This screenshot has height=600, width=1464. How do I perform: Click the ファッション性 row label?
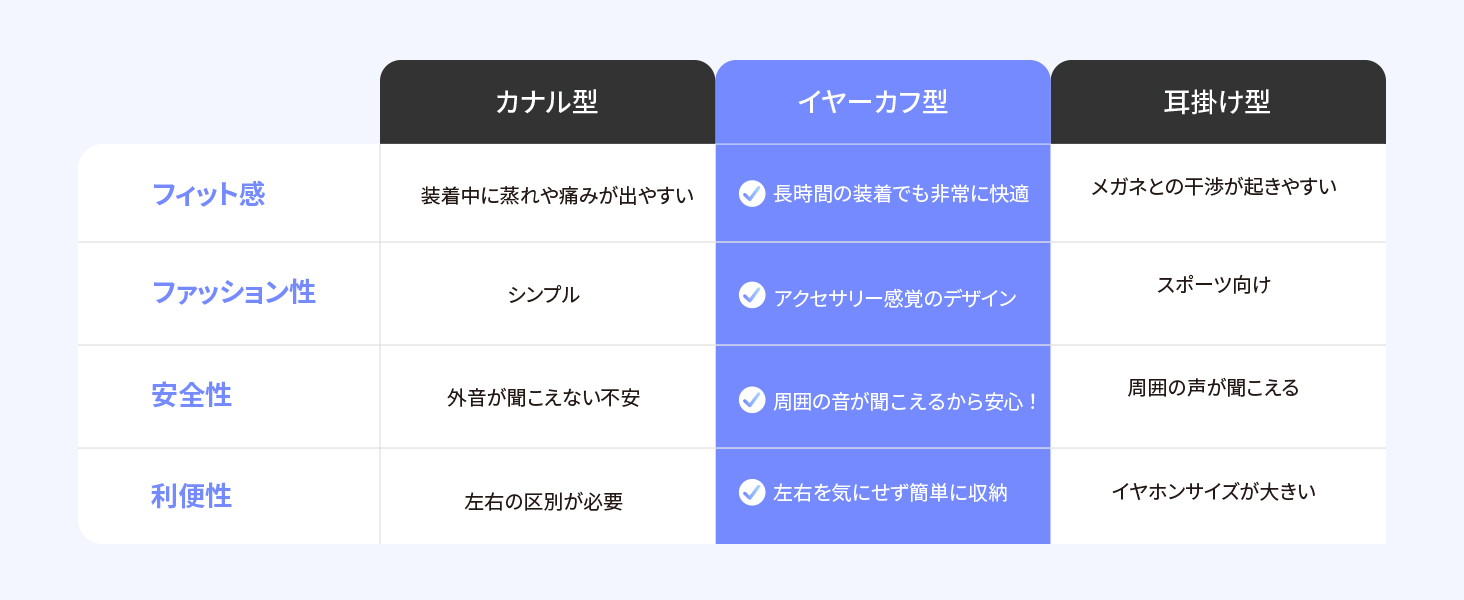[x=233, y=293]
